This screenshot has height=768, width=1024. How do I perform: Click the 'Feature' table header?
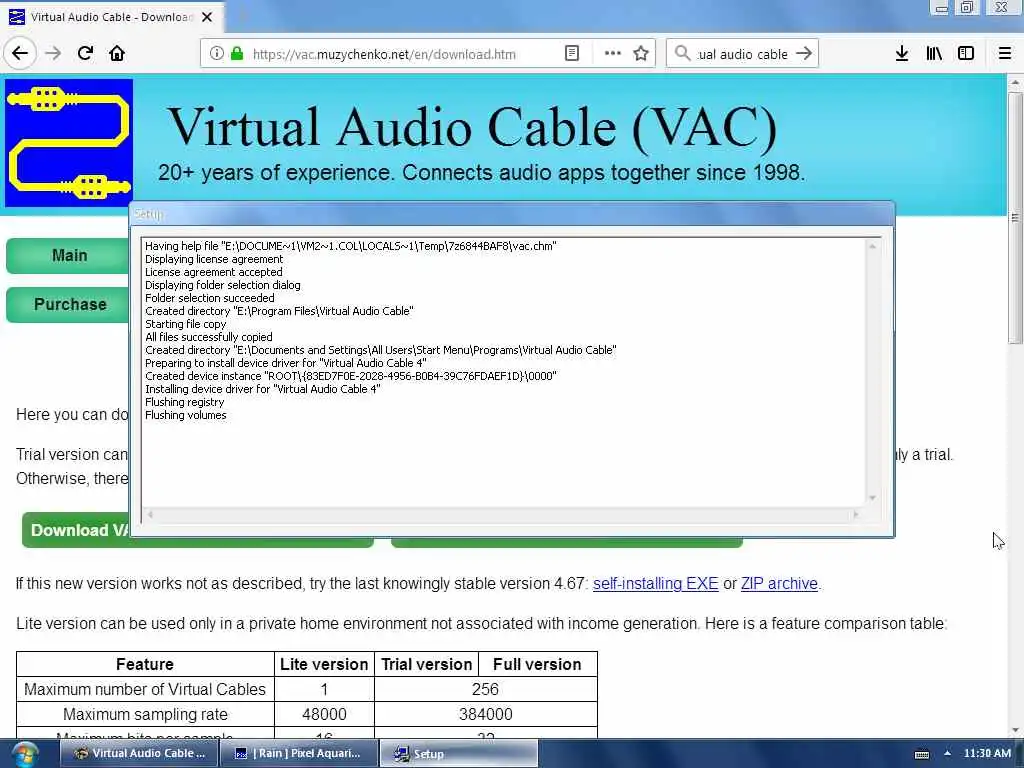(x=145, y=664)
